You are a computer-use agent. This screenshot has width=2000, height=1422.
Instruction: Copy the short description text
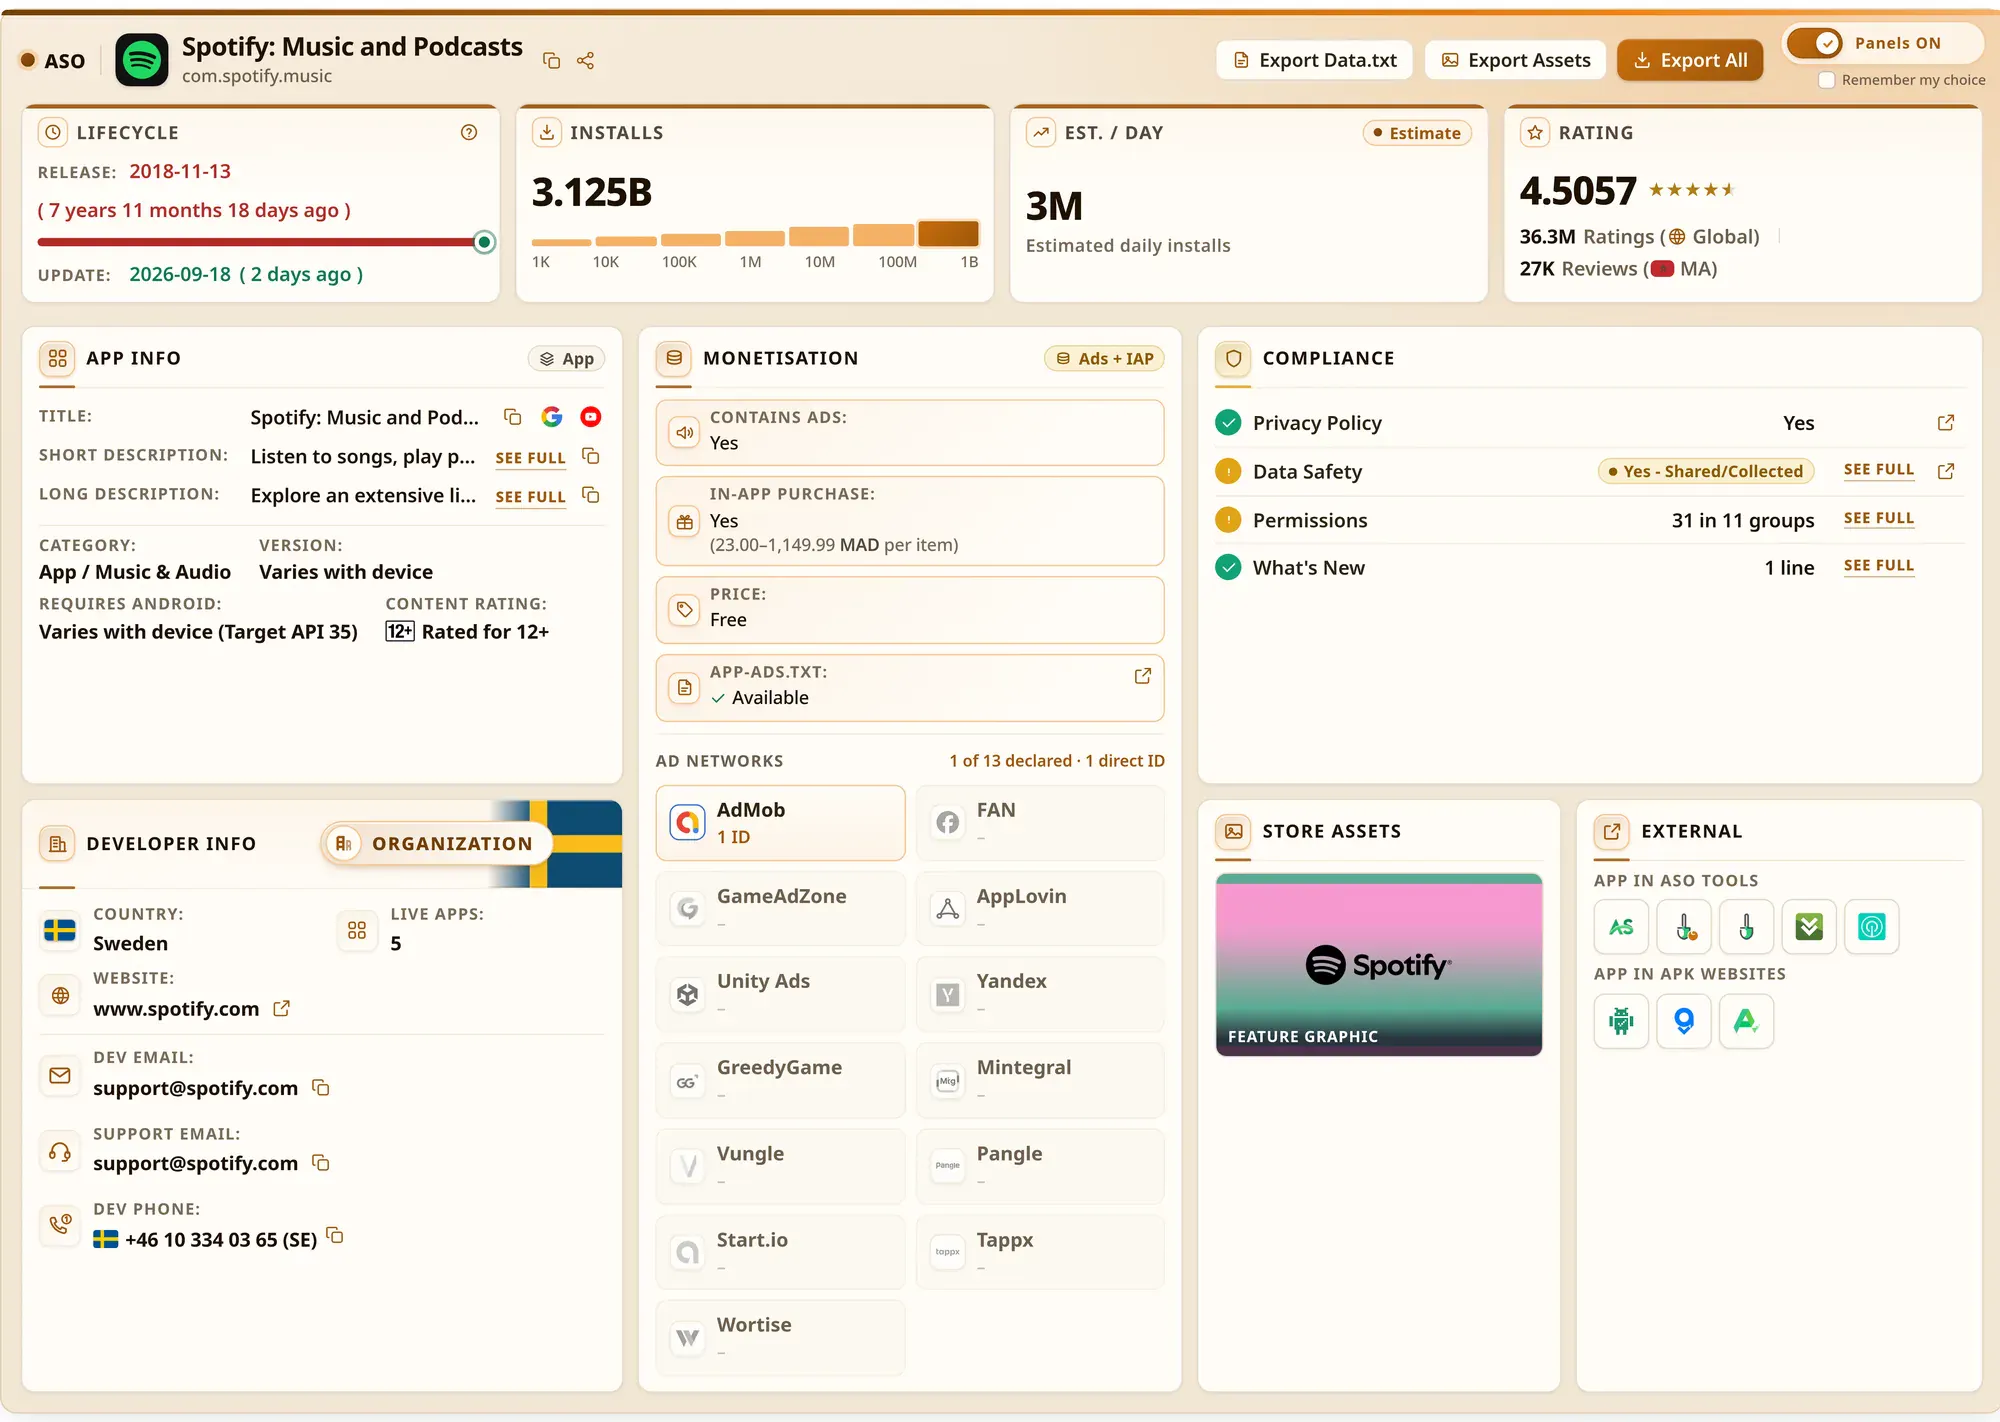(591, 456)
